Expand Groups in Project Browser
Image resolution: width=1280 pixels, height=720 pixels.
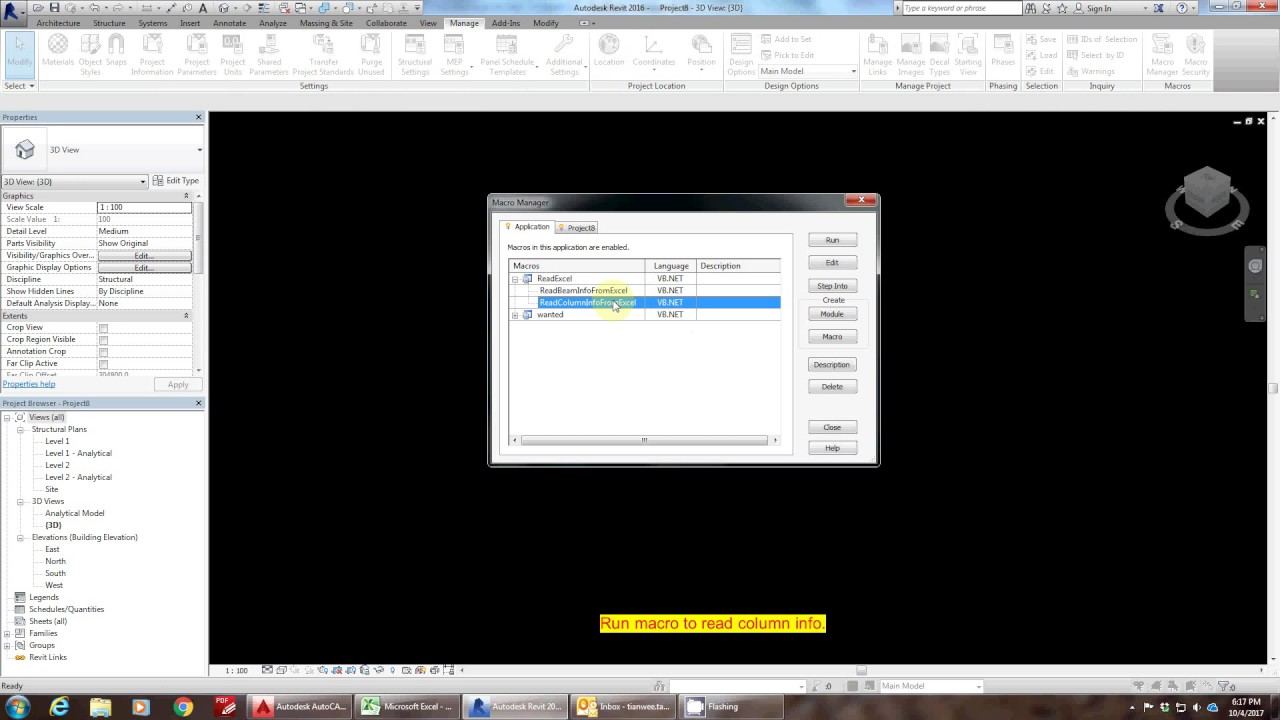coord(8,645)
